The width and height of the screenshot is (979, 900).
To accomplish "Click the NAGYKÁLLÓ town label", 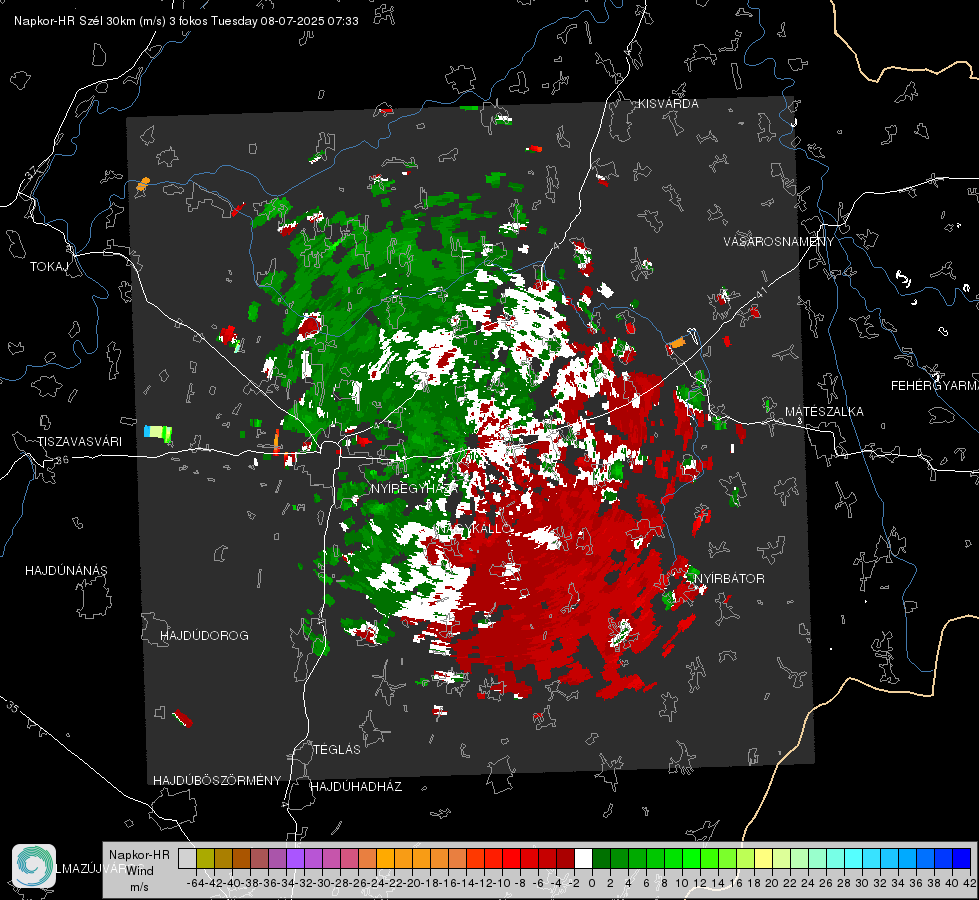I will pyautogui.click(x=473, y=528).
